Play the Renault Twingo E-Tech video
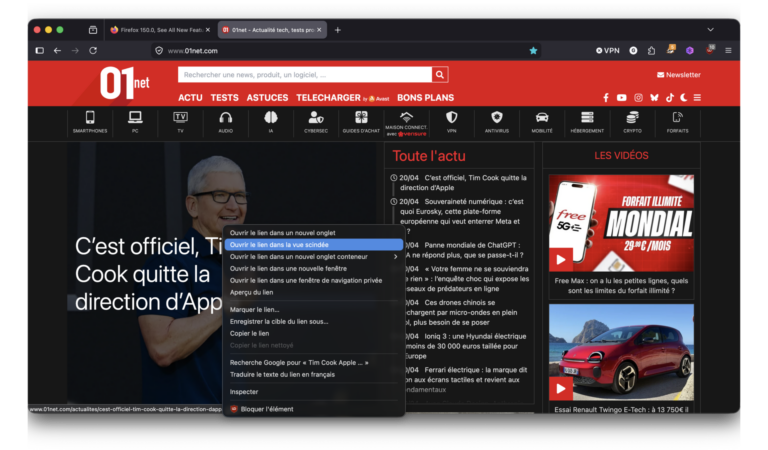 click(x=561, y=389)
